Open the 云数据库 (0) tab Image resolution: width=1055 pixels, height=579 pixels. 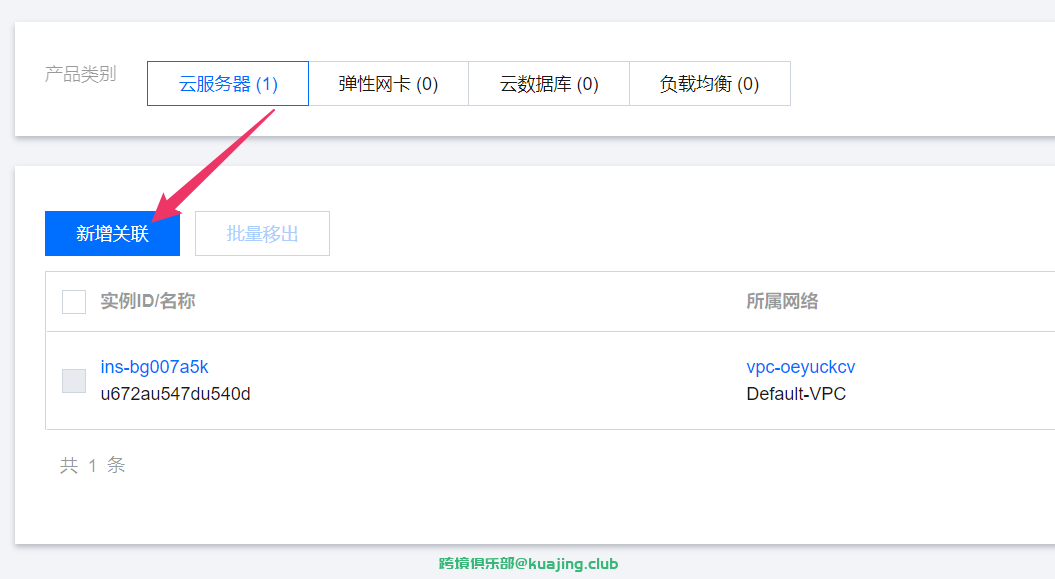(x=549, y=83)
